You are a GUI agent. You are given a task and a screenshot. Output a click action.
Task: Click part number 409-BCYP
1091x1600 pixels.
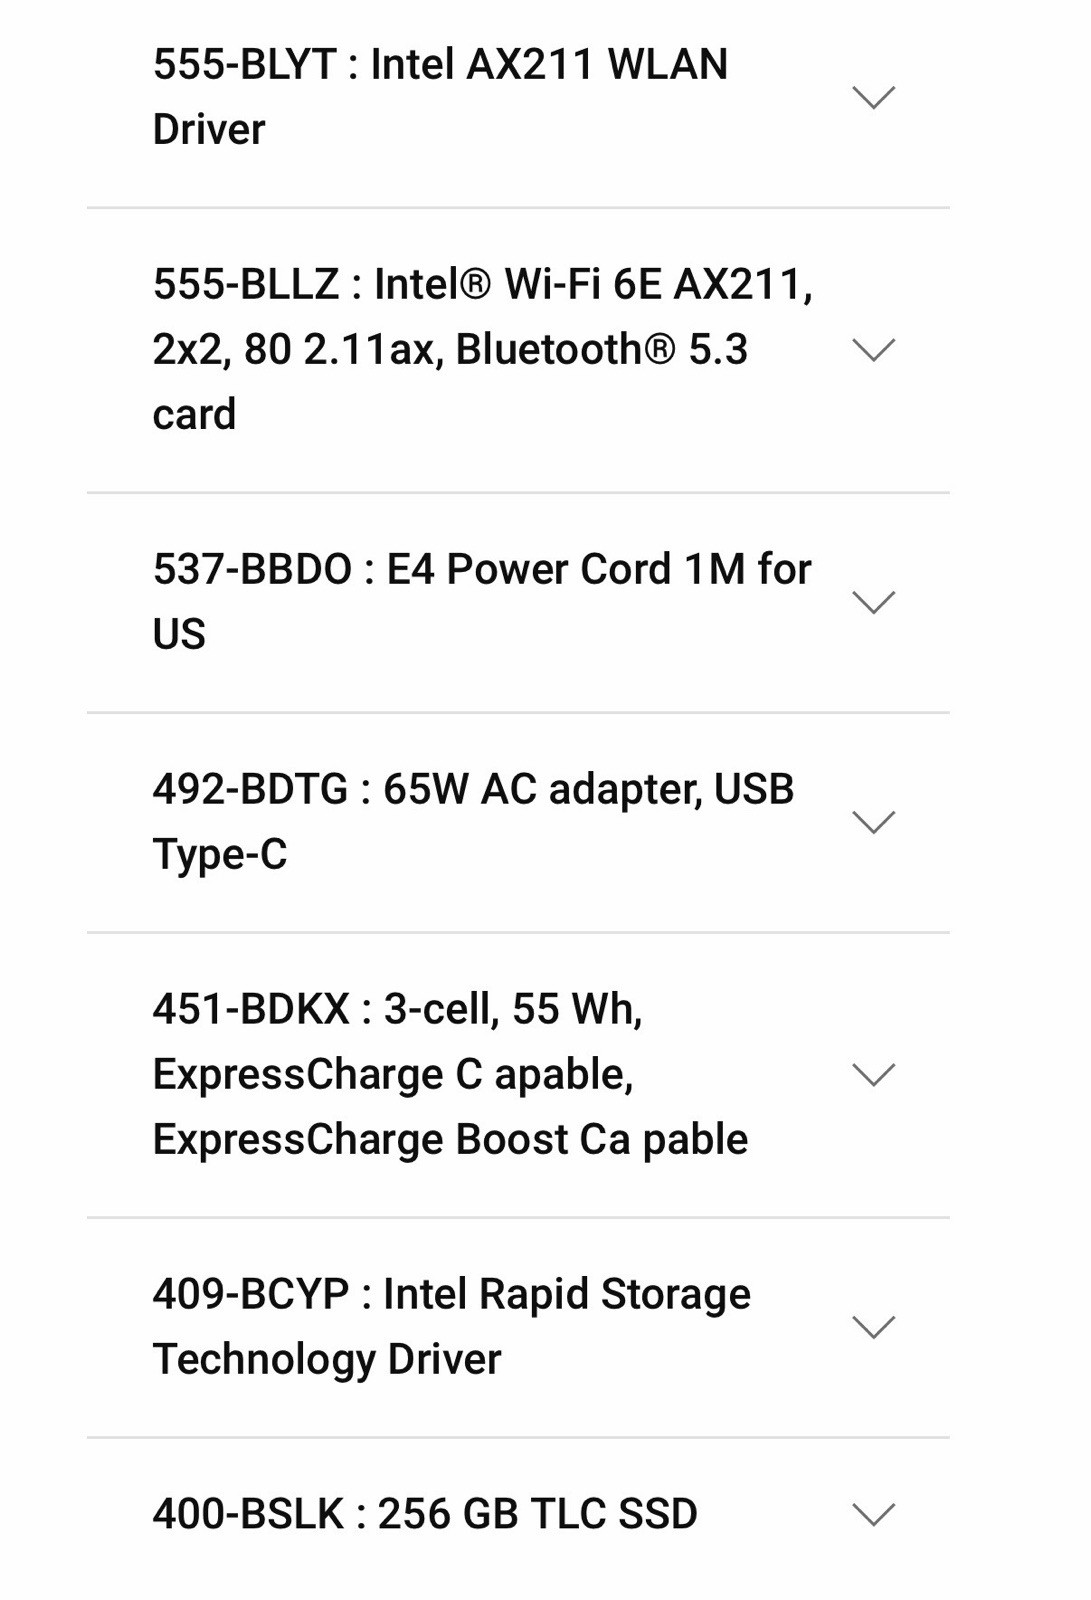(x=251, y=1295)
